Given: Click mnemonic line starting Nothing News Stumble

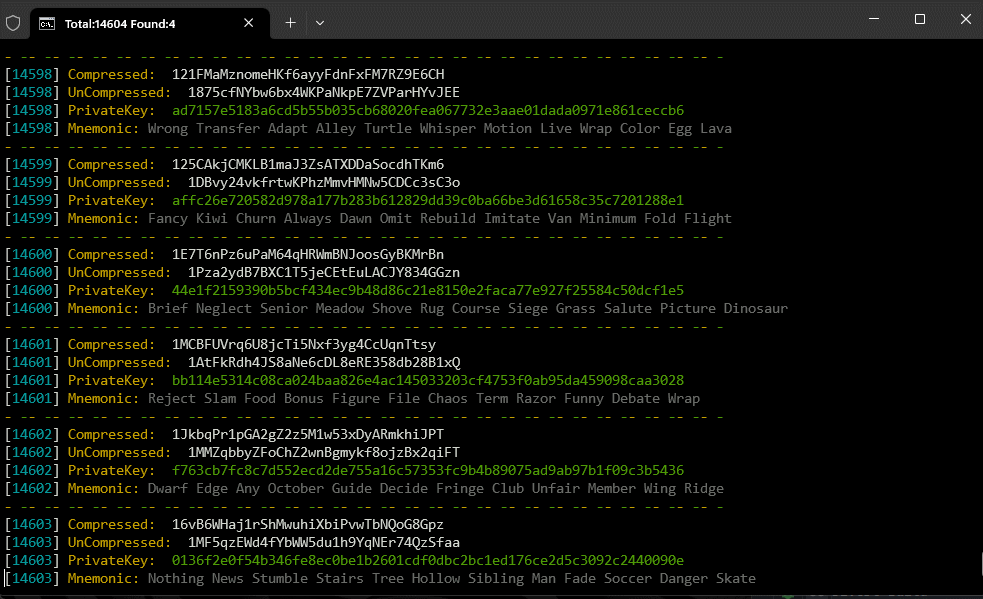Looking at the screenshot, I should [x=451, y=579].
